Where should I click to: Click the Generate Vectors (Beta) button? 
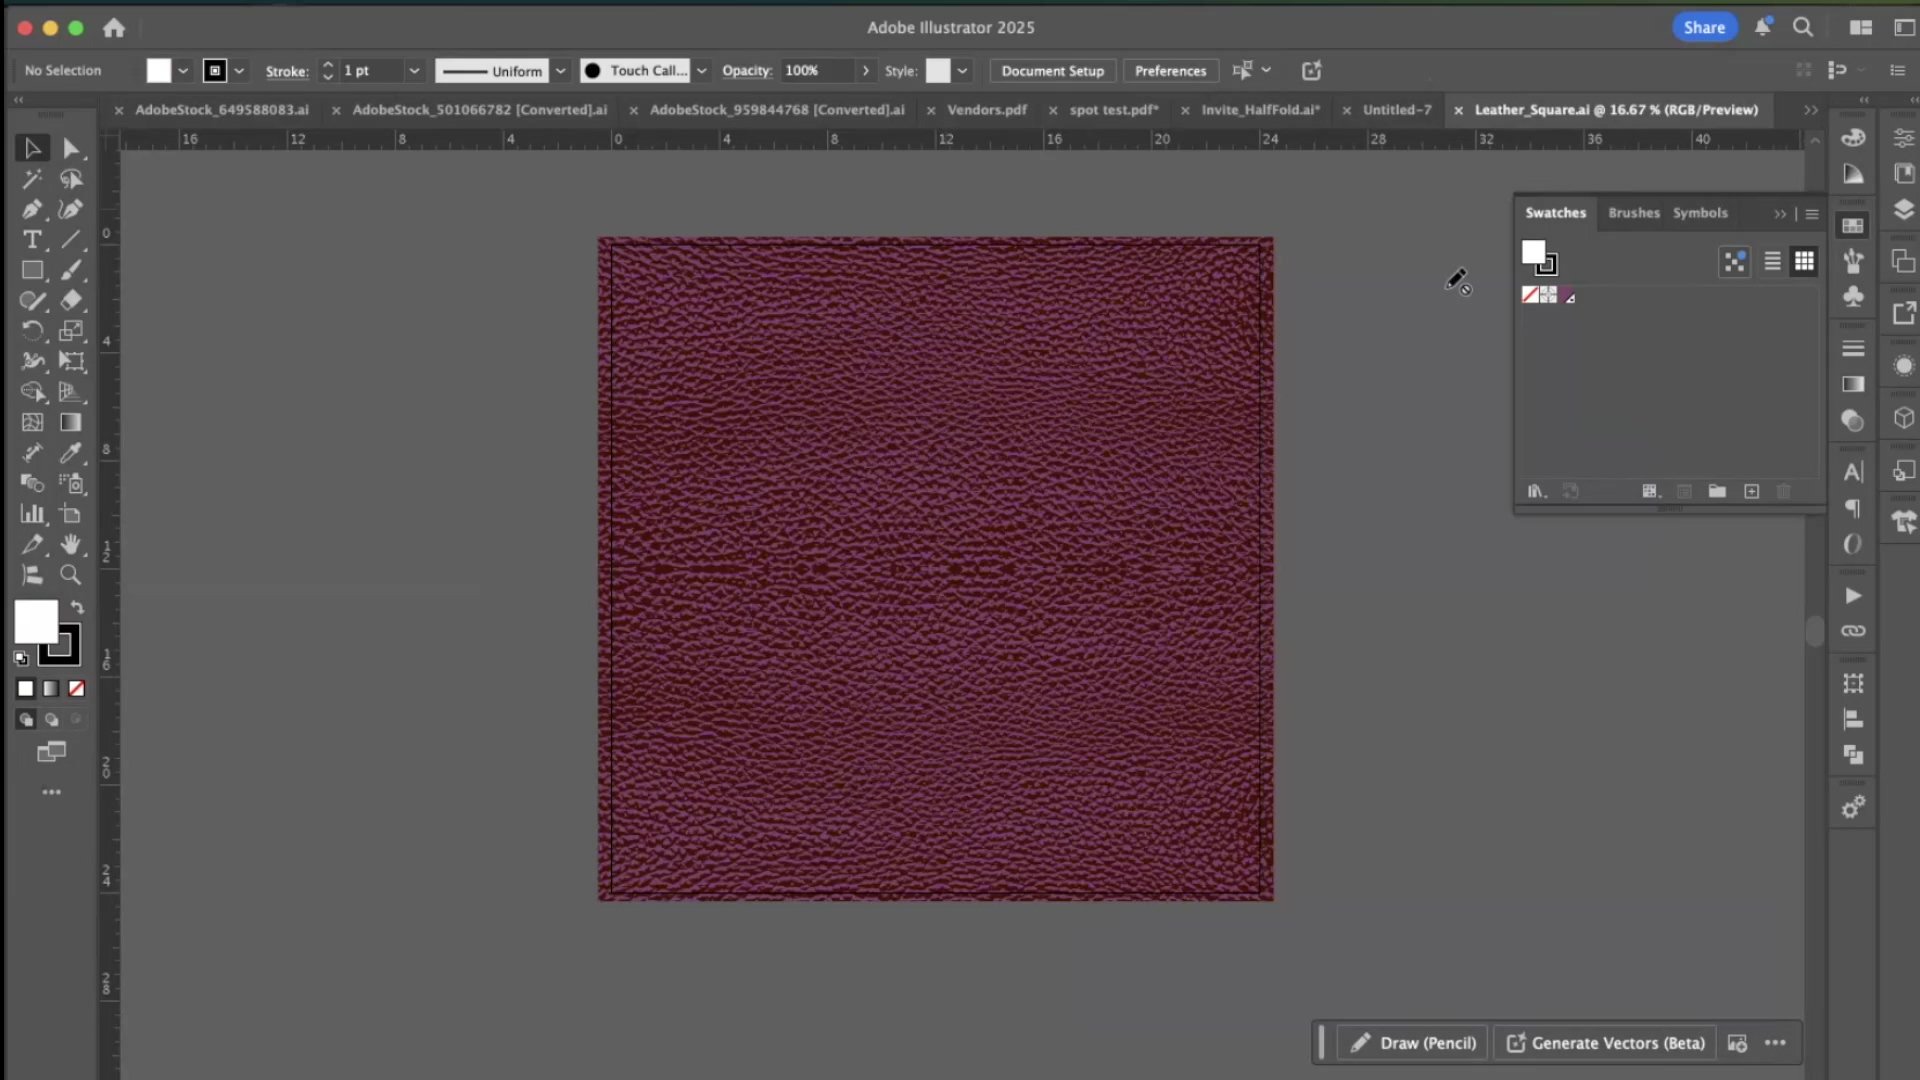(x=1605, y=1043)
